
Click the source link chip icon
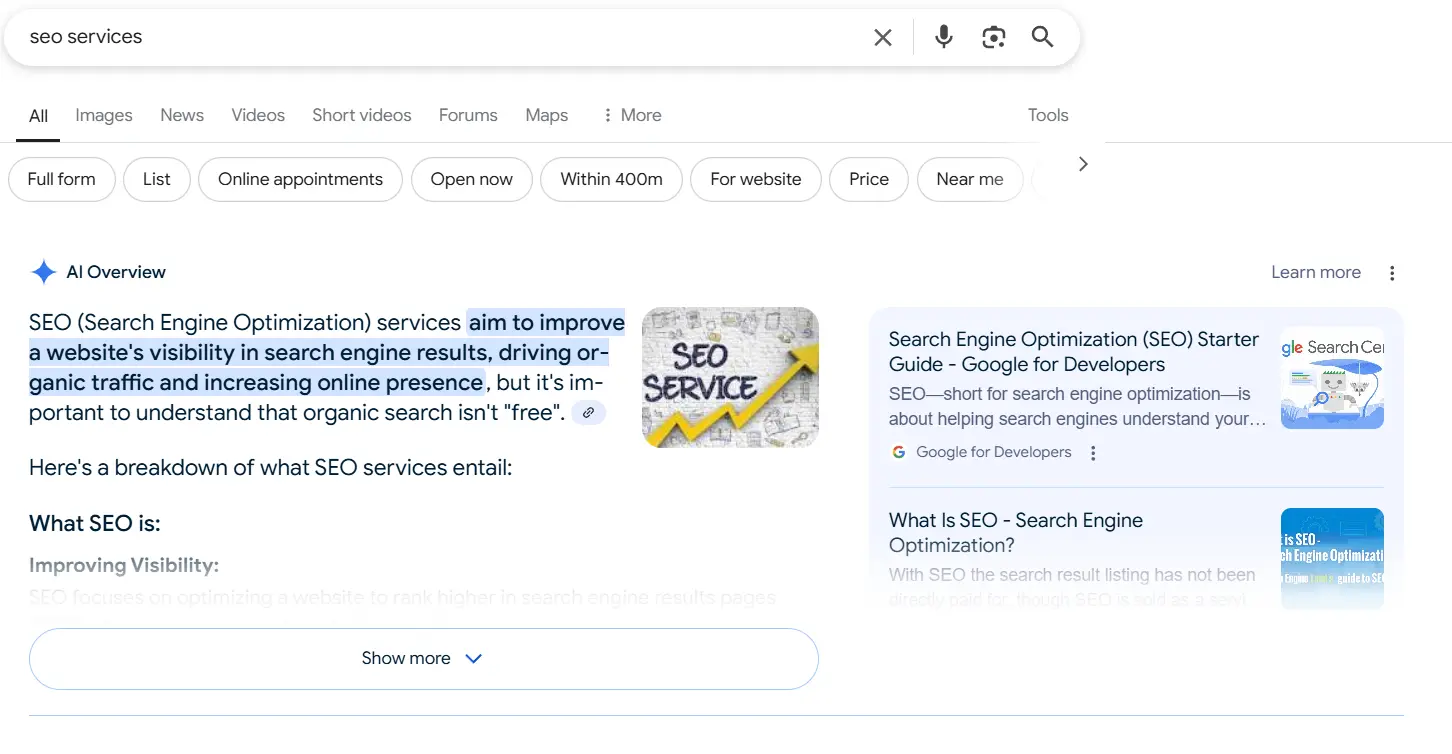point(589,412)
